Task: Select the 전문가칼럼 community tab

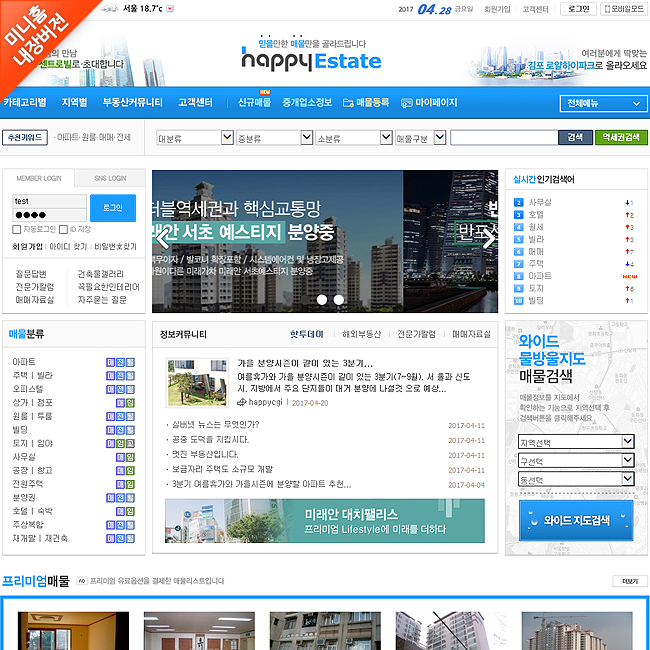Action: 417,334
